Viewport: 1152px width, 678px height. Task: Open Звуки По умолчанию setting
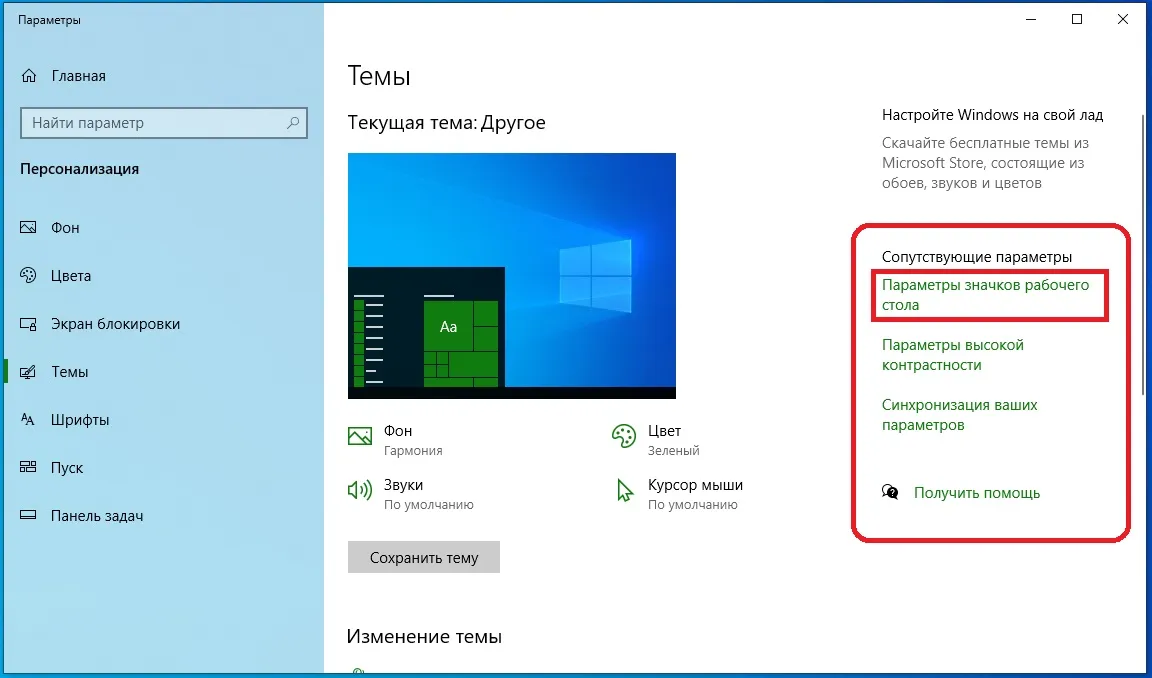[x=411, y=494]
